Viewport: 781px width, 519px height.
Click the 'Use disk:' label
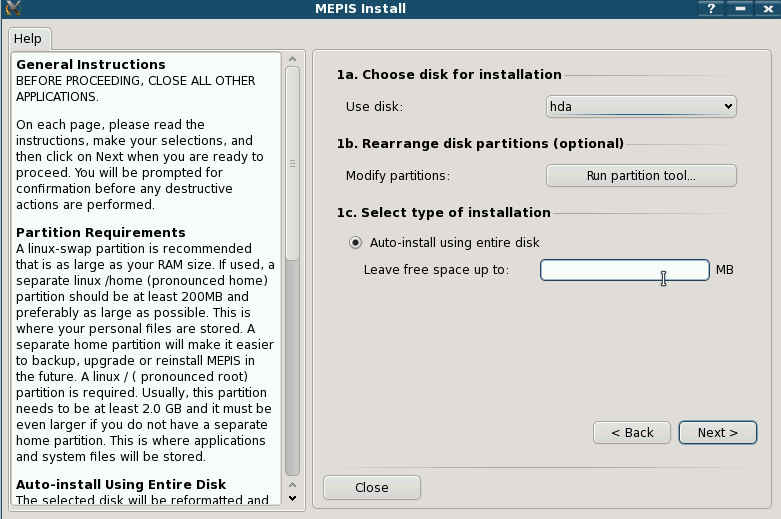375,107
